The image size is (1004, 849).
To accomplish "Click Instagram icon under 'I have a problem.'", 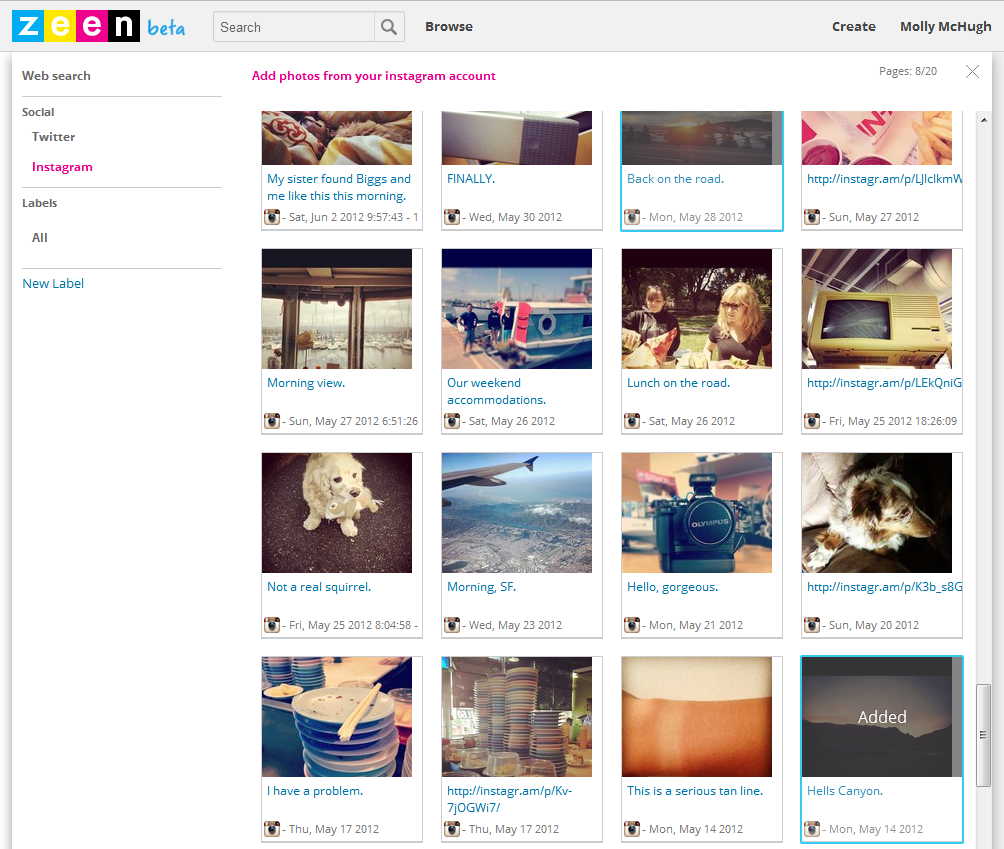I will tap(272, 829).
